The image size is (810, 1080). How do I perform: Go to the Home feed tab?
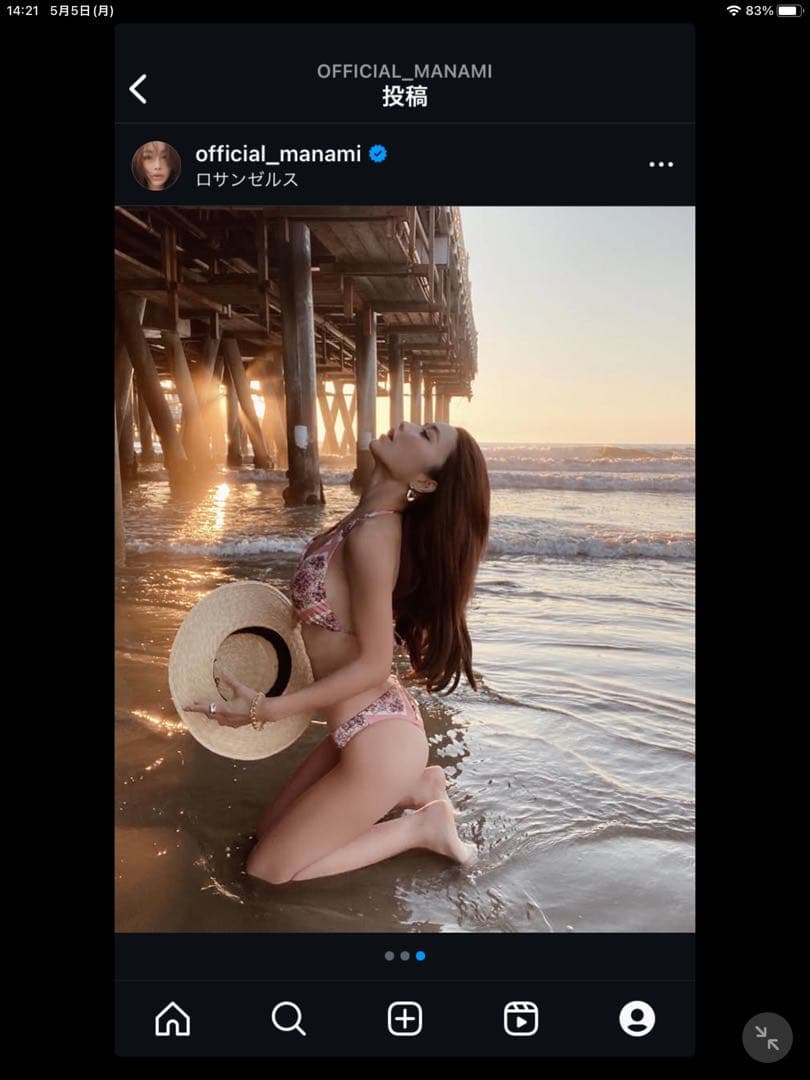(172, 1019)
